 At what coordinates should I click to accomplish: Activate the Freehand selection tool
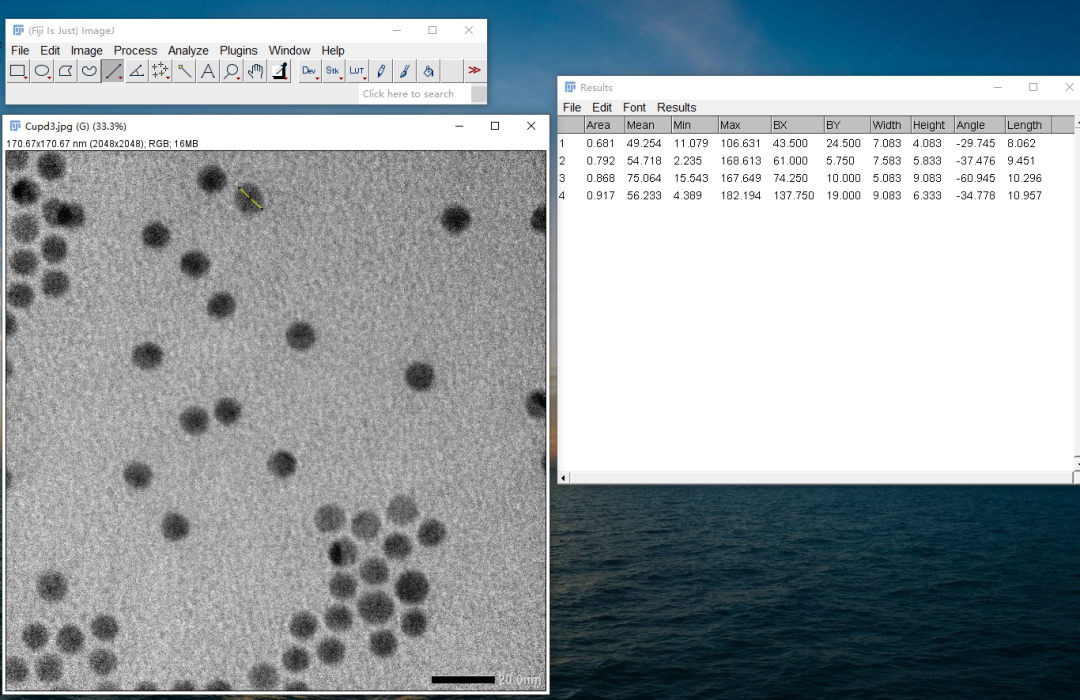[x=89, y=71]
